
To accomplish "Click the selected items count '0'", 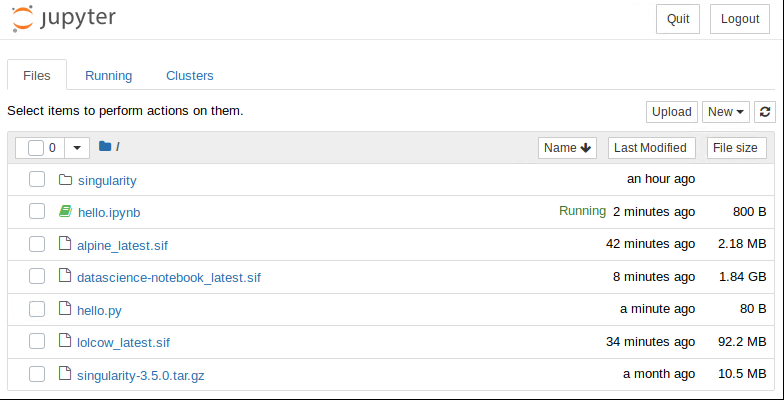I will 52,148.
